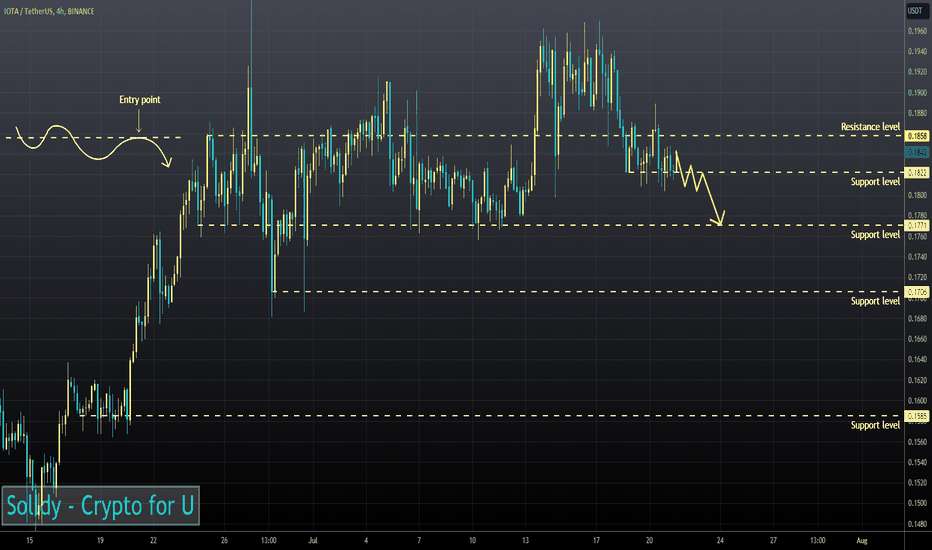The height and width of the screenshot is (550, 932).
Task: Click the '10' date on time axis
Action: (x=472, y=540)
